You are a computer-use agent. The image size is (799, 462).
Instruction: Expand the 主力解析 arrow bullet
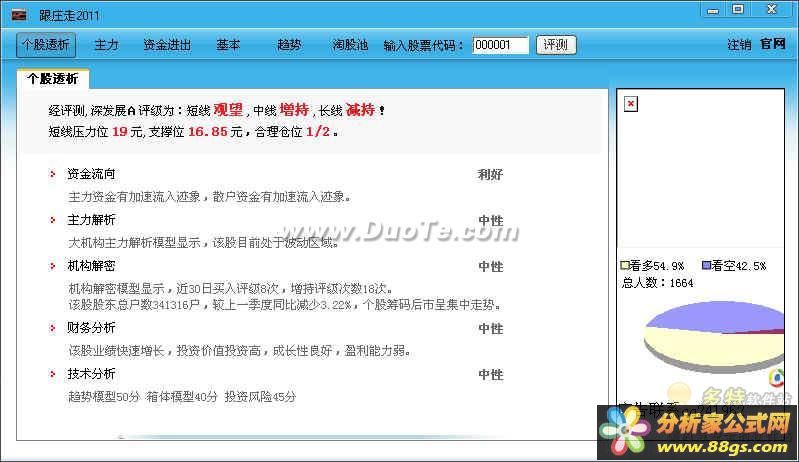coord(52,220)
